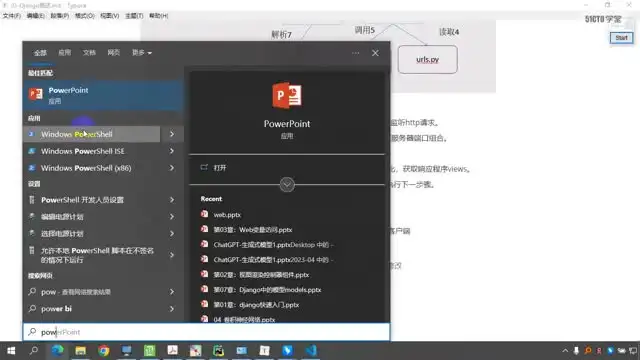Select the 'power bi' web suggestion
The height and width of the screenshot is (360, 640).
click(x=92, y=309)
